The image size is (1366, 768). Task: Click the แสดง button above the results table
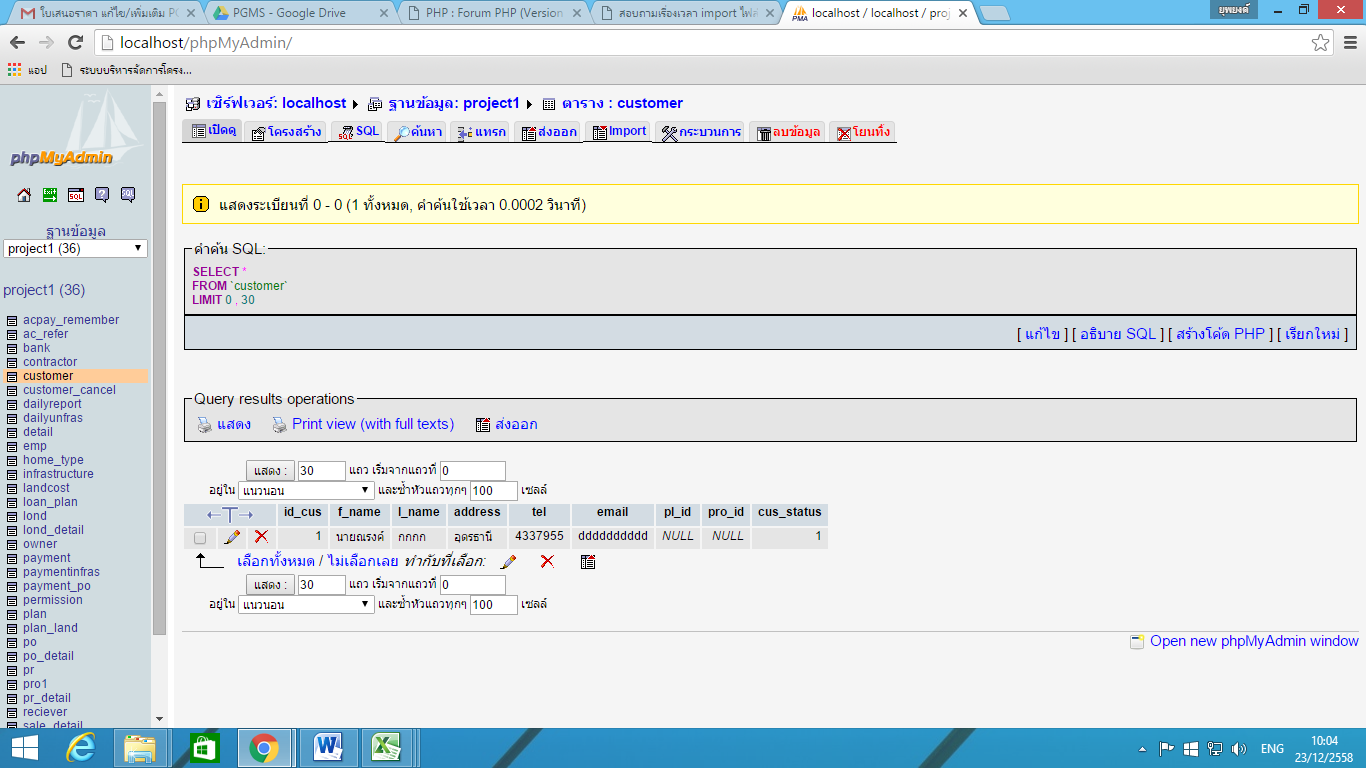click(x=270, y=471)
